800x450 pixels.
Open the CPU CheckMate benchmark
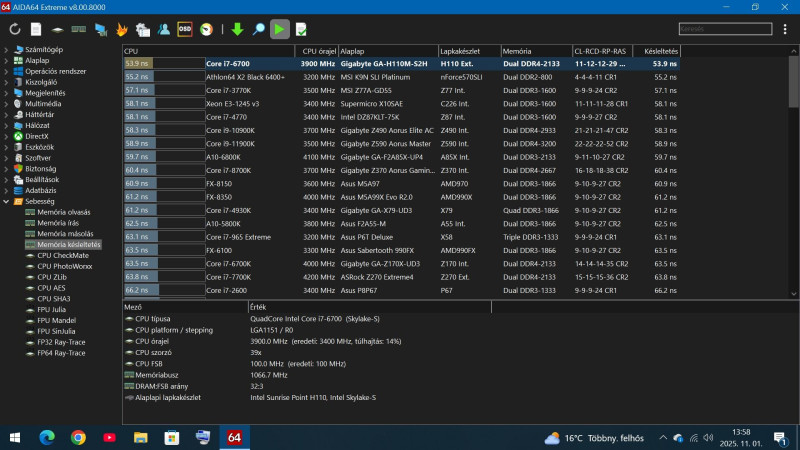63,256
